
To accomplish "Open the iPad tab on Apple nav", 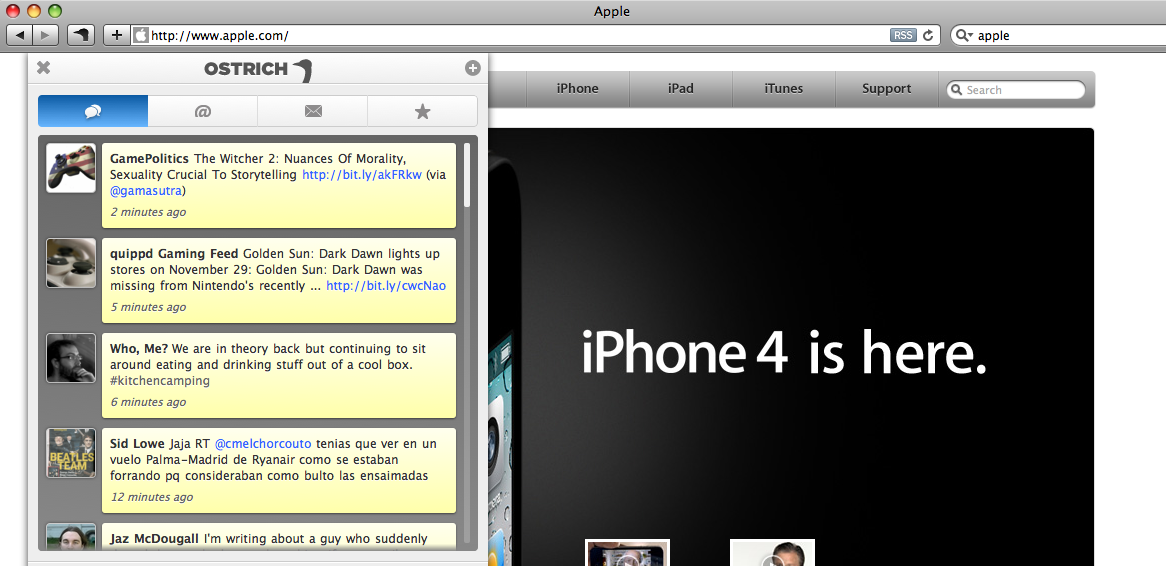I will click(680, 89).
